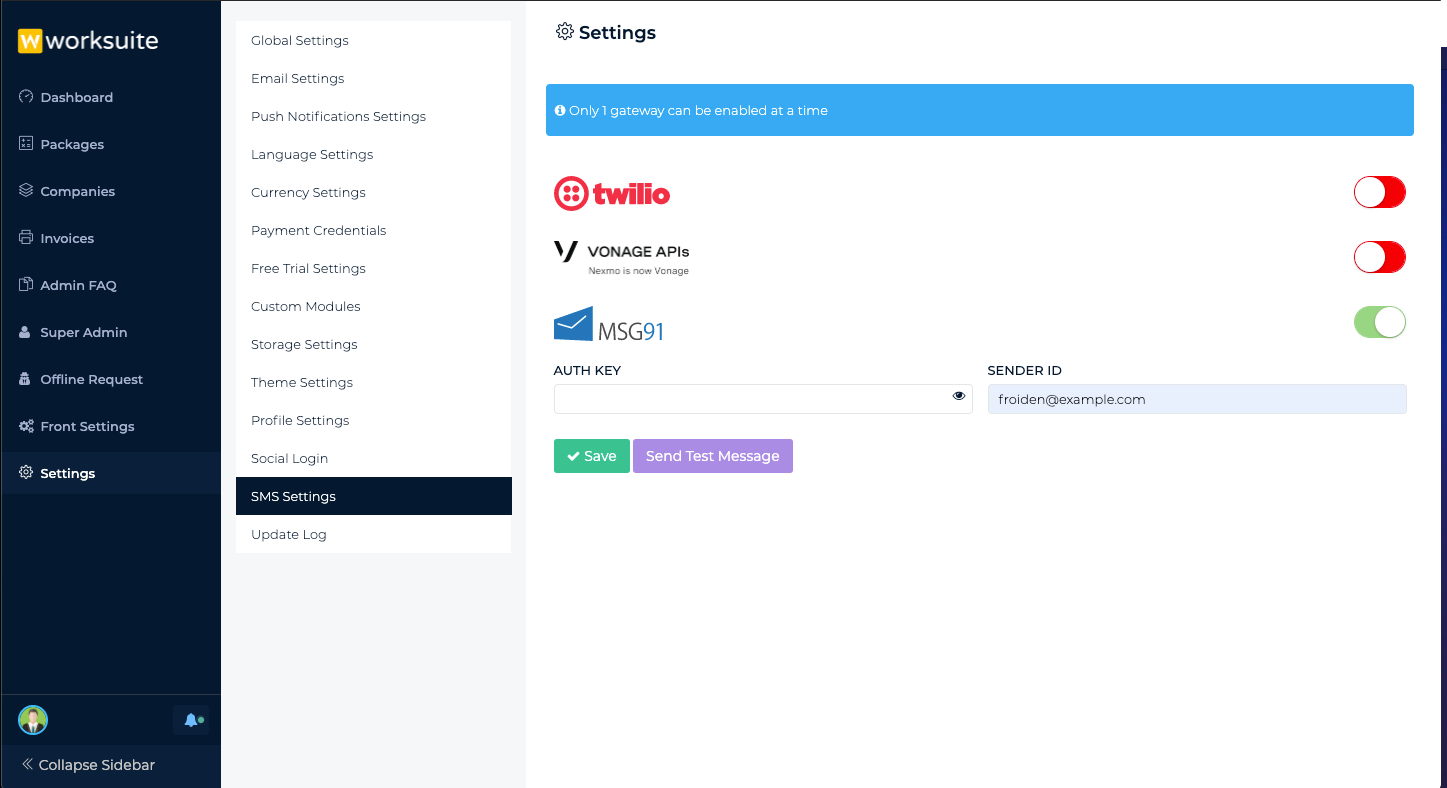1447x788 pixels.
Task: Open Global Settings
Action: click(x=374, y=41)
